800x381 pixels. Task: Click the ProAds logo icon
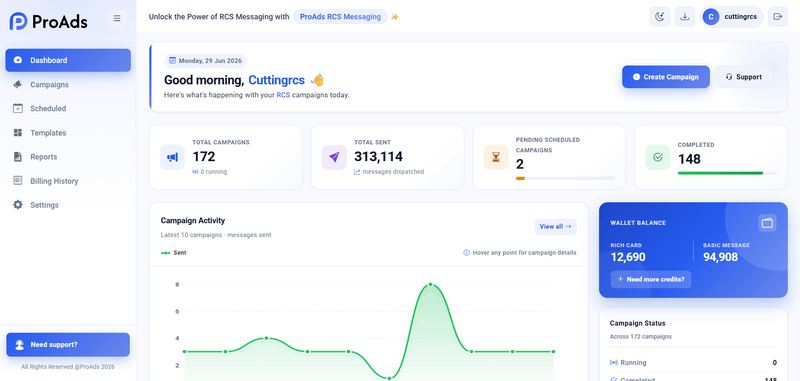click(18, 21)
